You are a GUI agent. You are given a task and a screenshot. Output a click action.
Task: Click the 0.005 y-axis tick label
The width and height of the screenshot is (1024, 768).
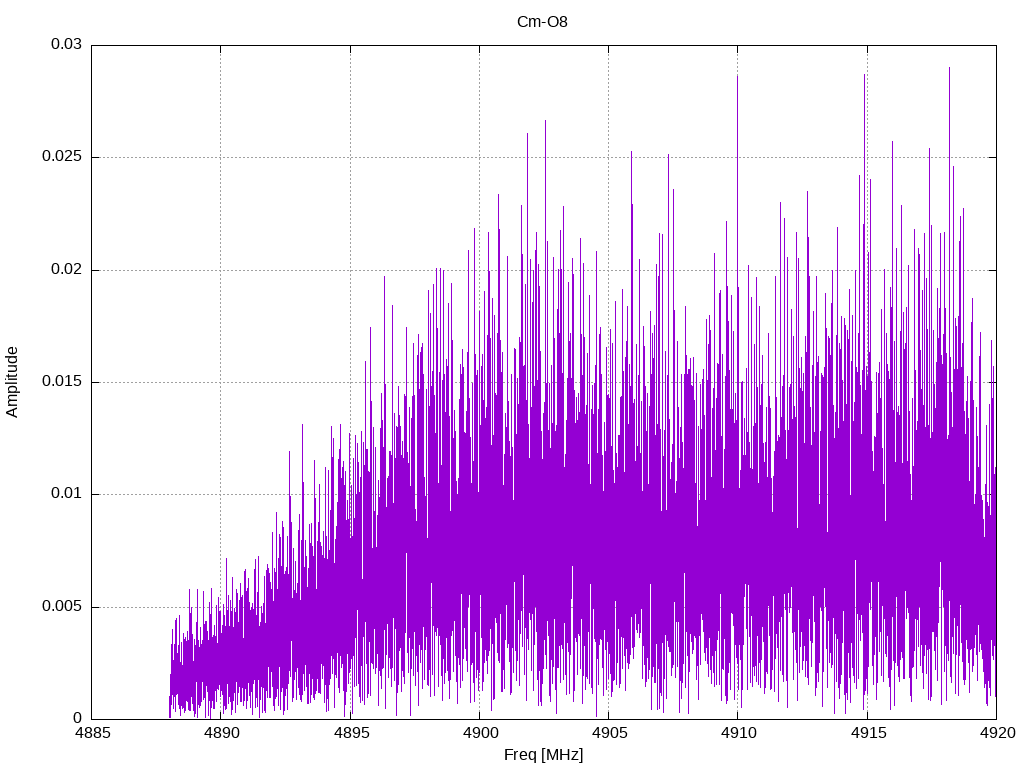pyautogui.click(x=62, y=606)
